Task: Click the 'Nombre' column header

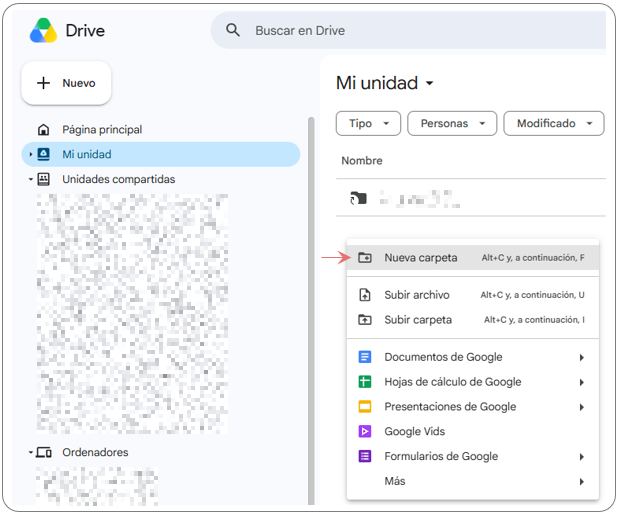Action: (362, 161)
